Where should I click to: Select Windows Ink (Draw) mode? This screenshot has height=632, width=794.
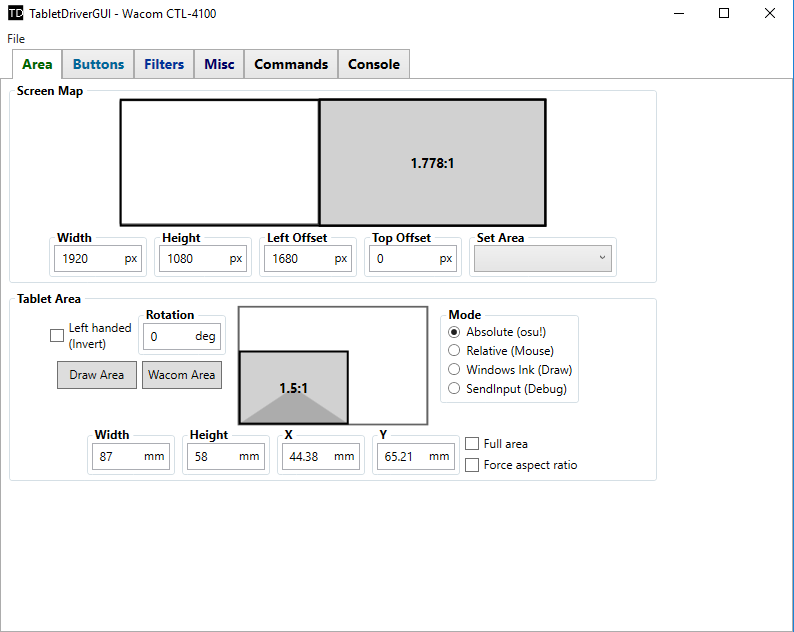click(x=454, y=370)
